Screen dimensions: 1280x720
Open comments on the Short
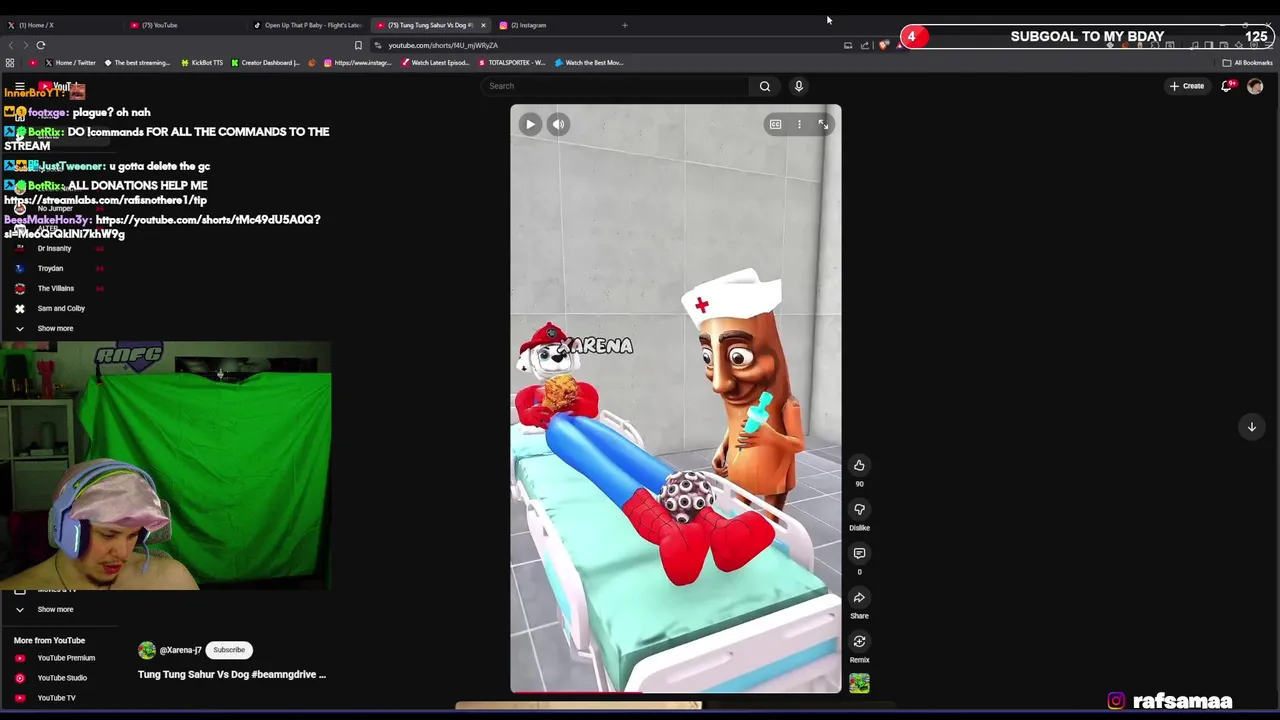pyautogui.click(x=859, y=553)
